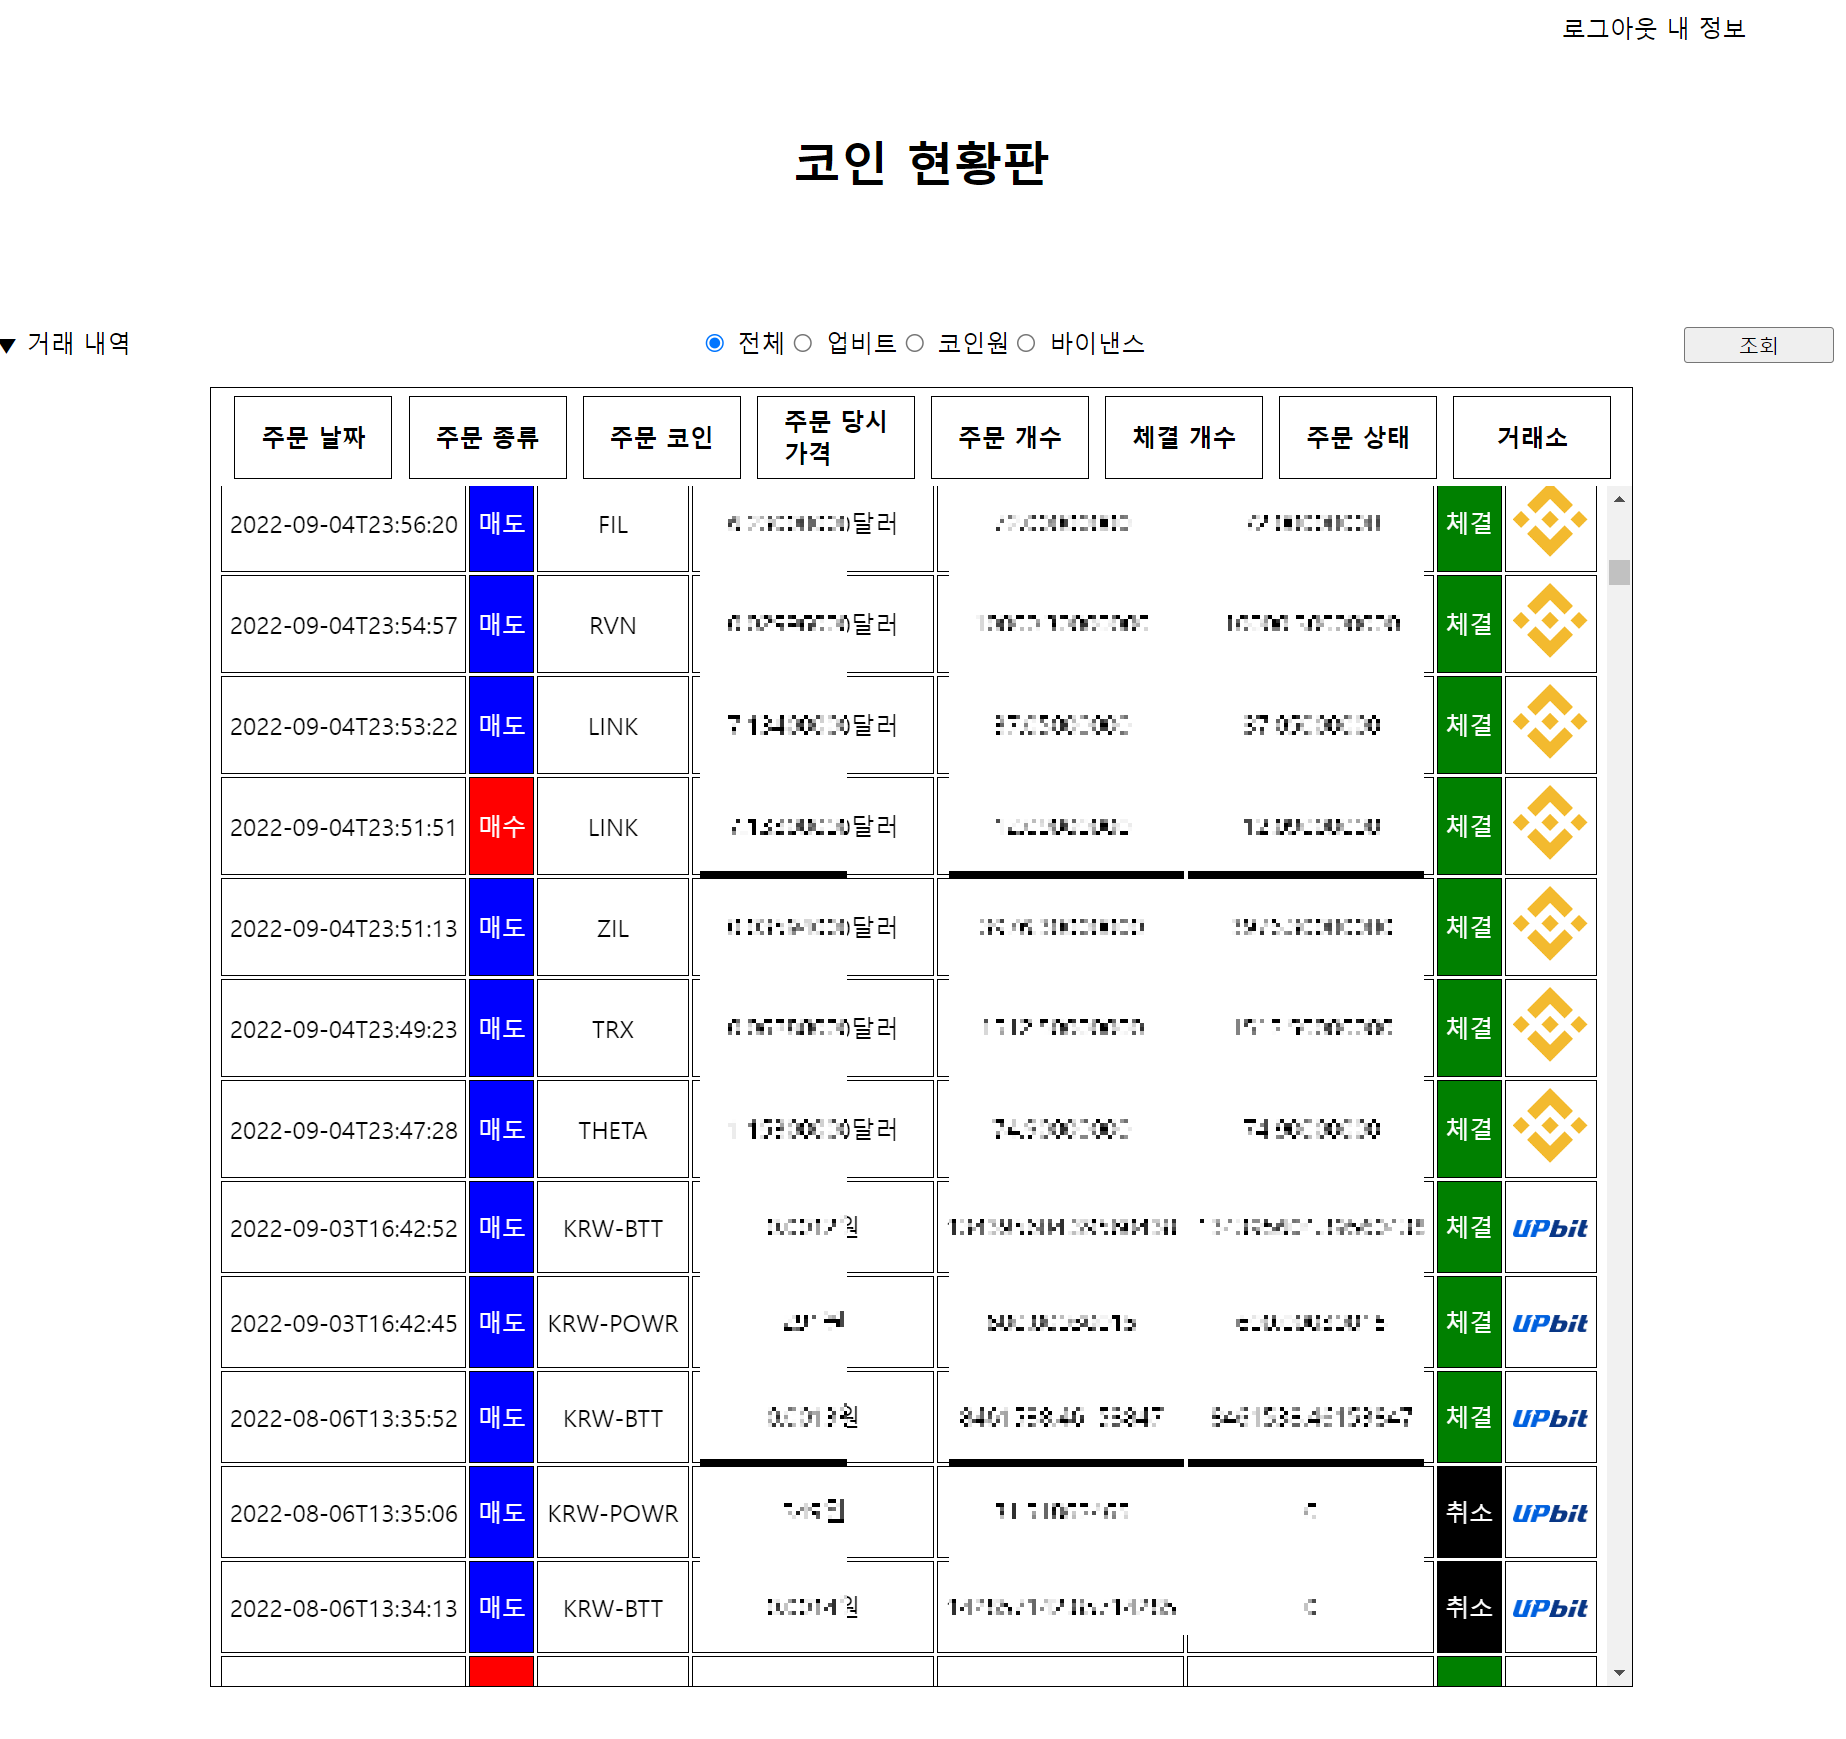Click UPbit logo in 2022-09-03T16:42:52 row
The width and height of the screenshot is (1846, 1739).
(x=1549, y=1228)
